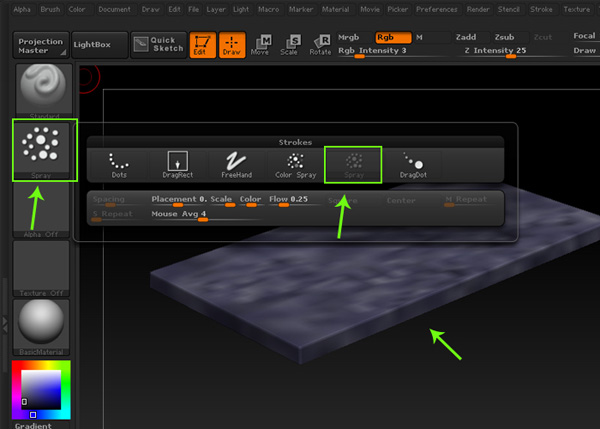
Task: Open LightBox browser
Action: 99,45
